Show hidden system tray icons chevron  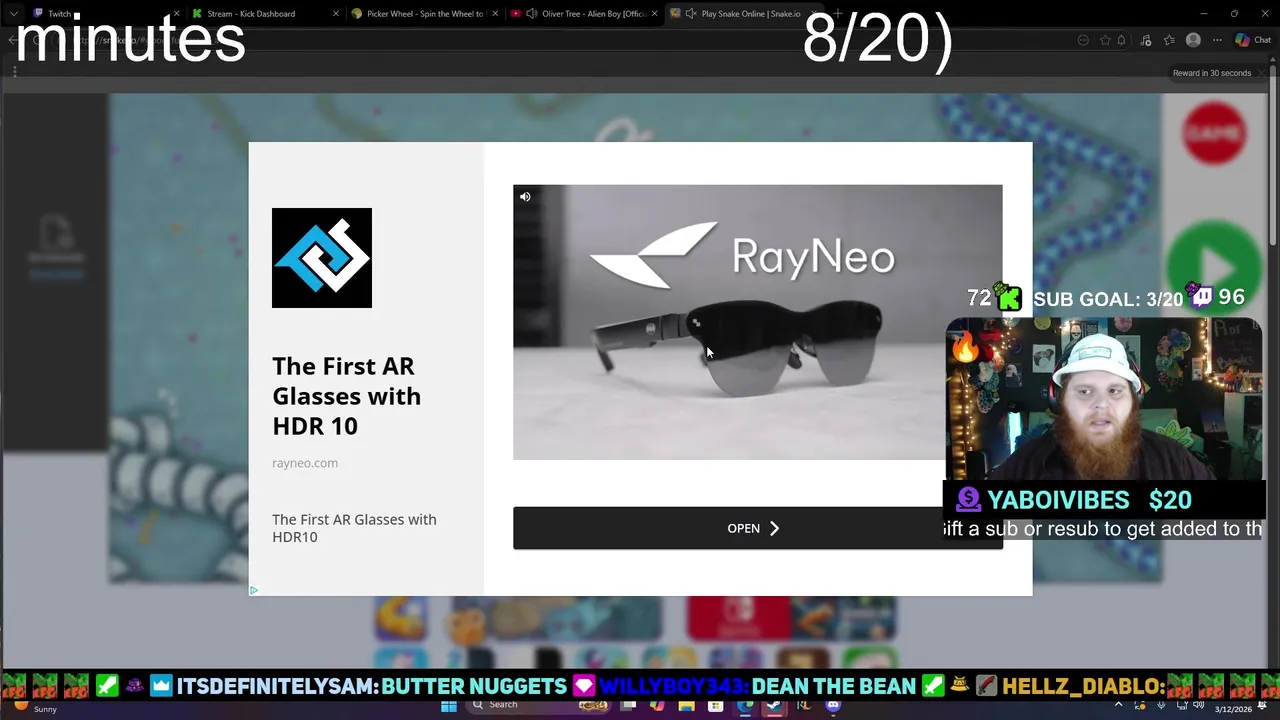pyautogui.click(x=1118, y=705)
